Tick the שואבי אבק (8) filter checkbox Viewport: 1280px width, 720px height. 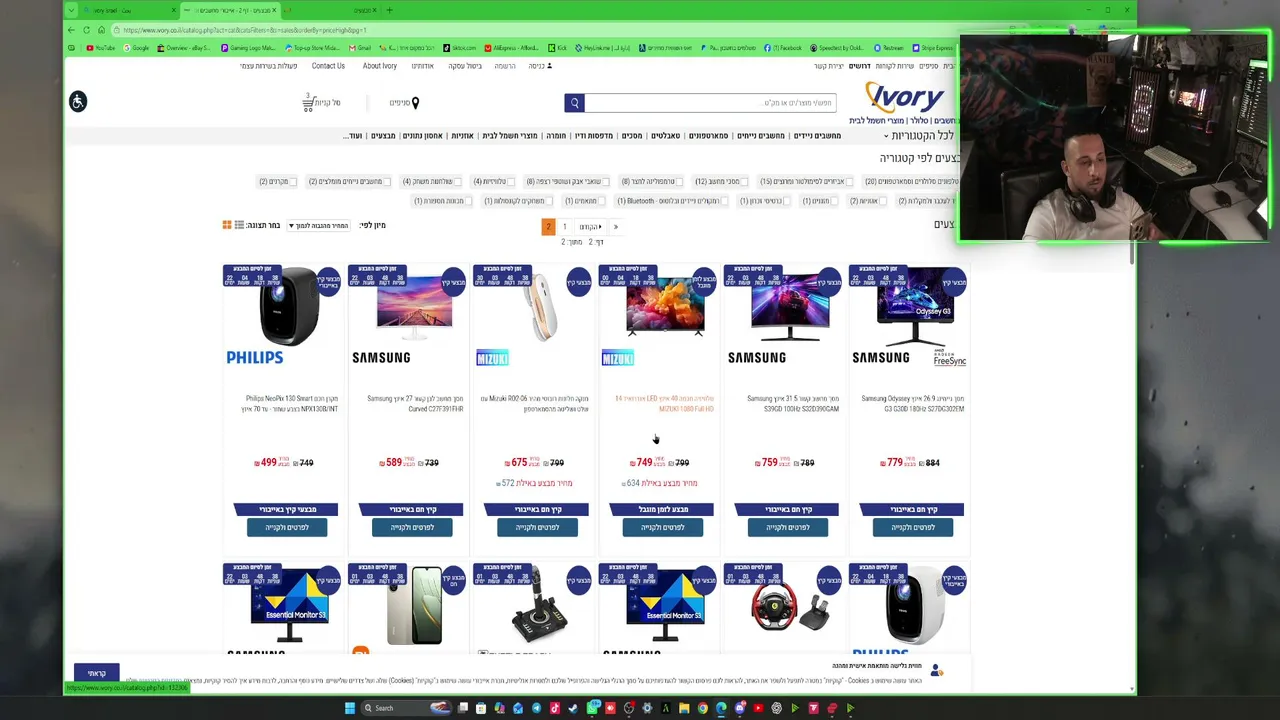click(x=605, y=182)
